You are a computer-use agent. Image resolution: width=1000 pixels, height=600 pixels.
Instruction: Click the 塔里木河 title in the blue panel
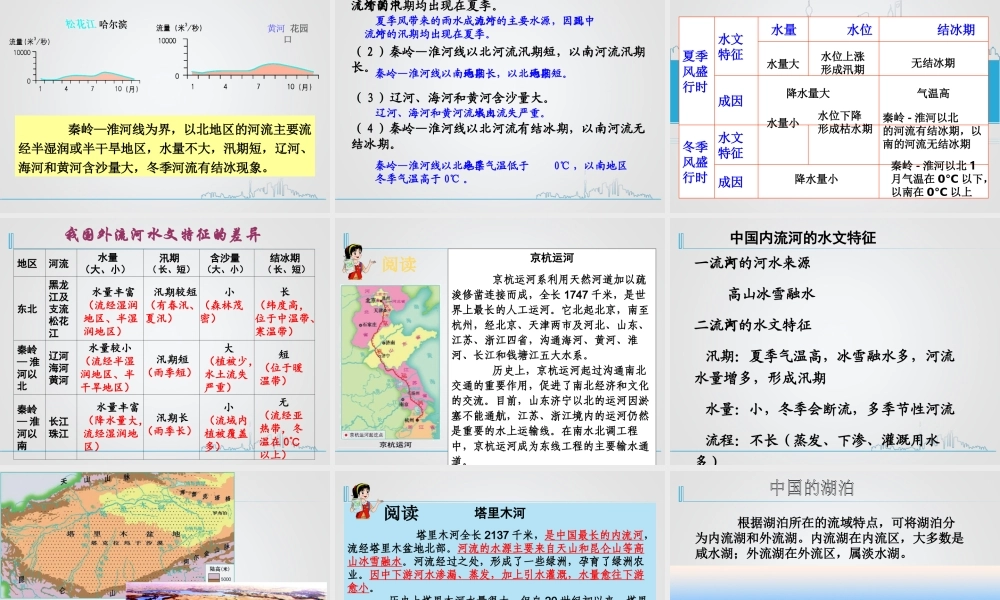point(500,513)
